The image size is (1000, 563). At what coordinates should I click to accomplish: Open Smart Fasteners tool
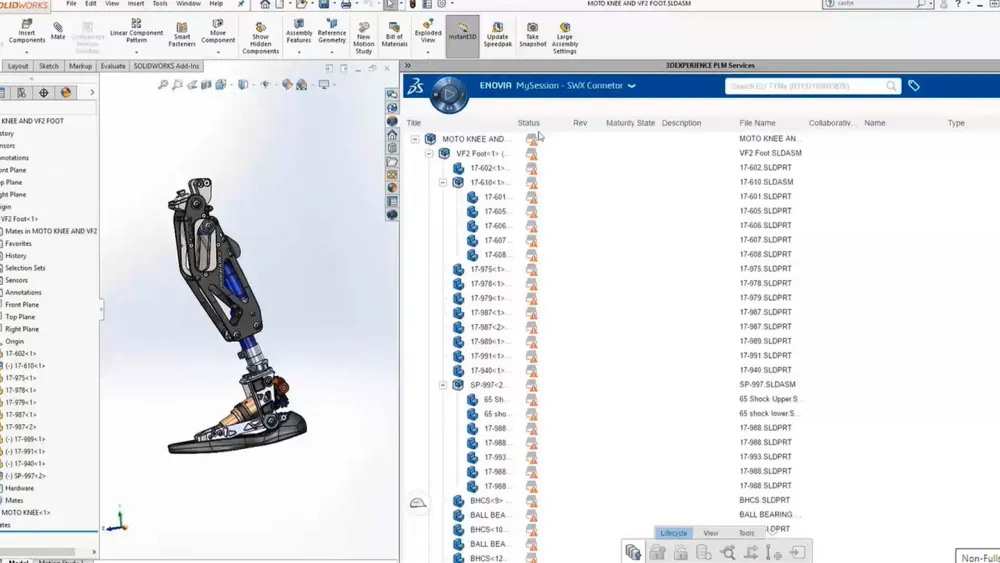182,35
